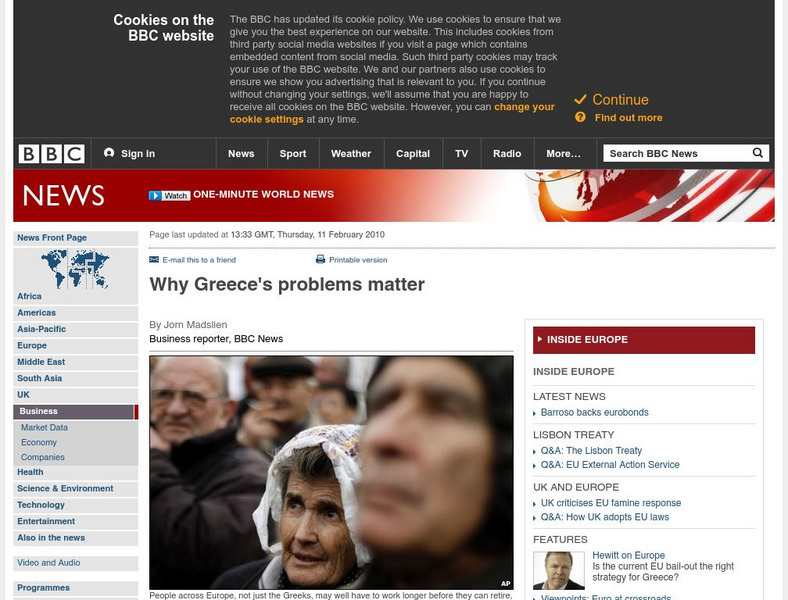Click the BBC logo
Screen dimensions: 788x600
[51, 154]
